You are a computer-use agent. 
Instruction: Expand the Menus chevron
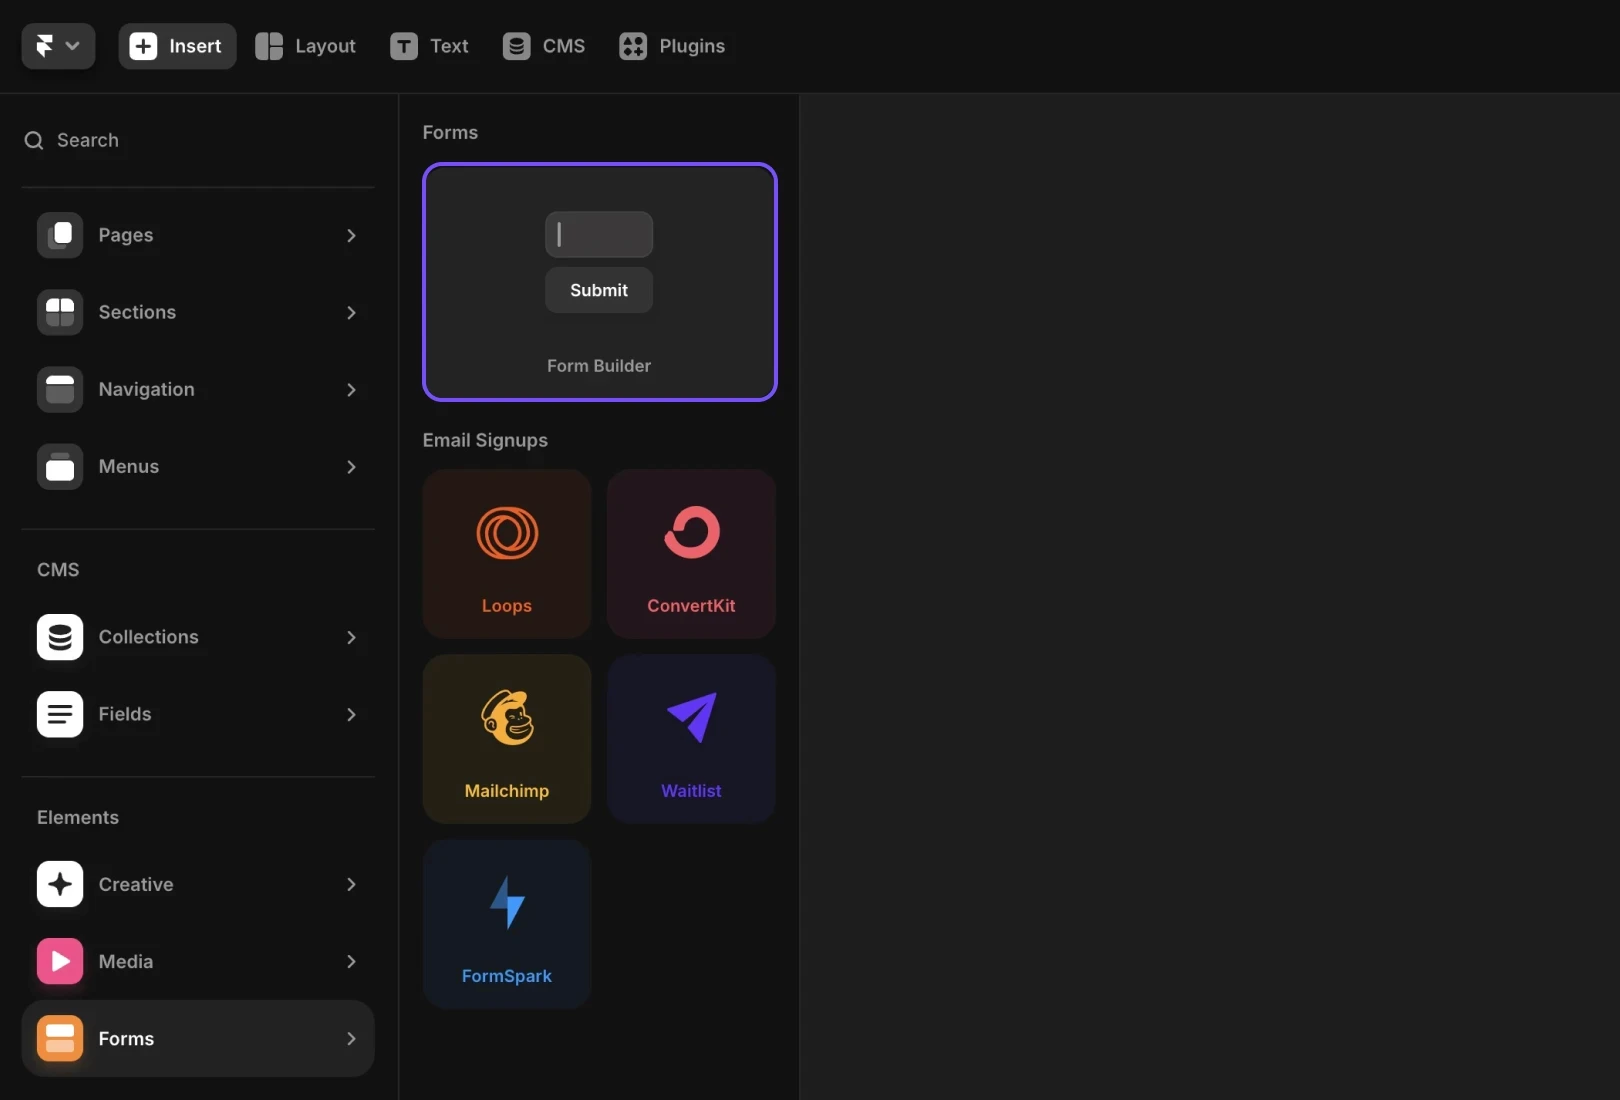pos(351,466)
